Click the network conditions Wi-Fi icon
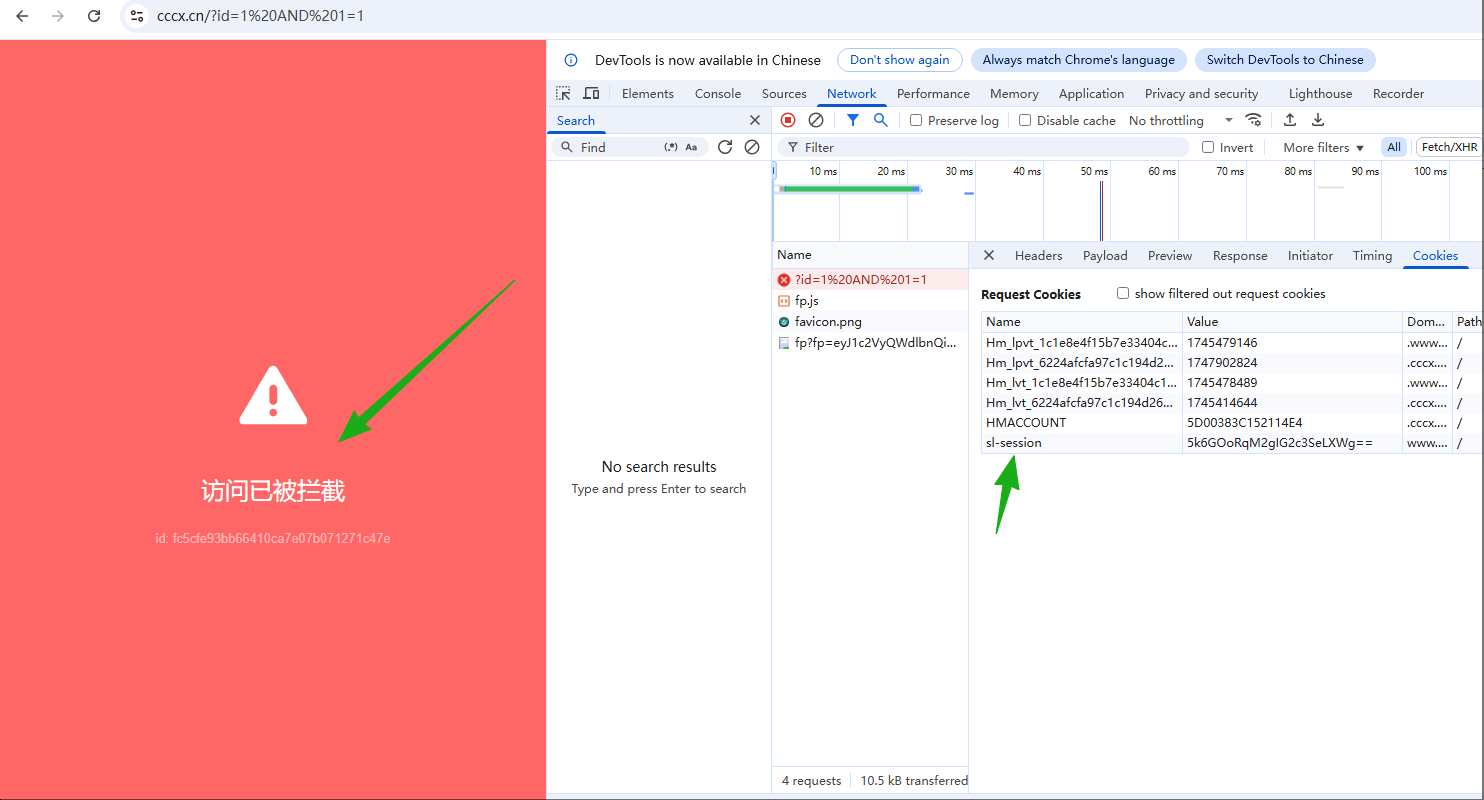This screenshot has width=1484, height=800. pos(1253,120)
